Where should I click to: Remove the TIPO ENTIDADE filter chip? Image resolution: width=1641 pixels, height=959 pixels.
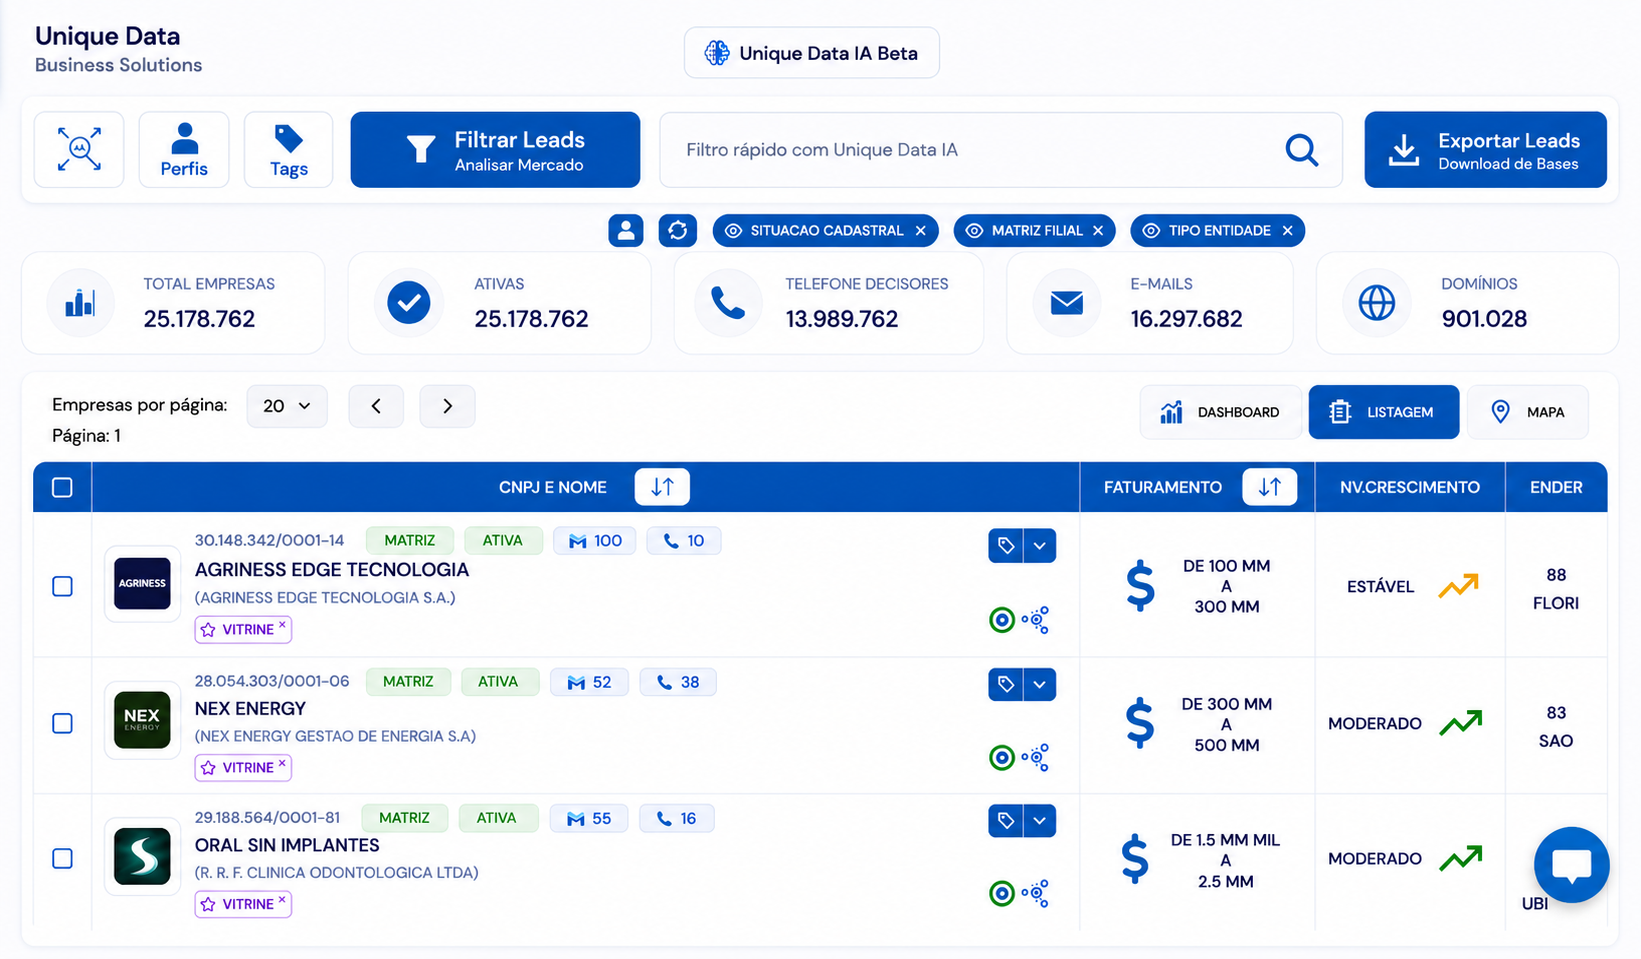(x=1288, y=231)
